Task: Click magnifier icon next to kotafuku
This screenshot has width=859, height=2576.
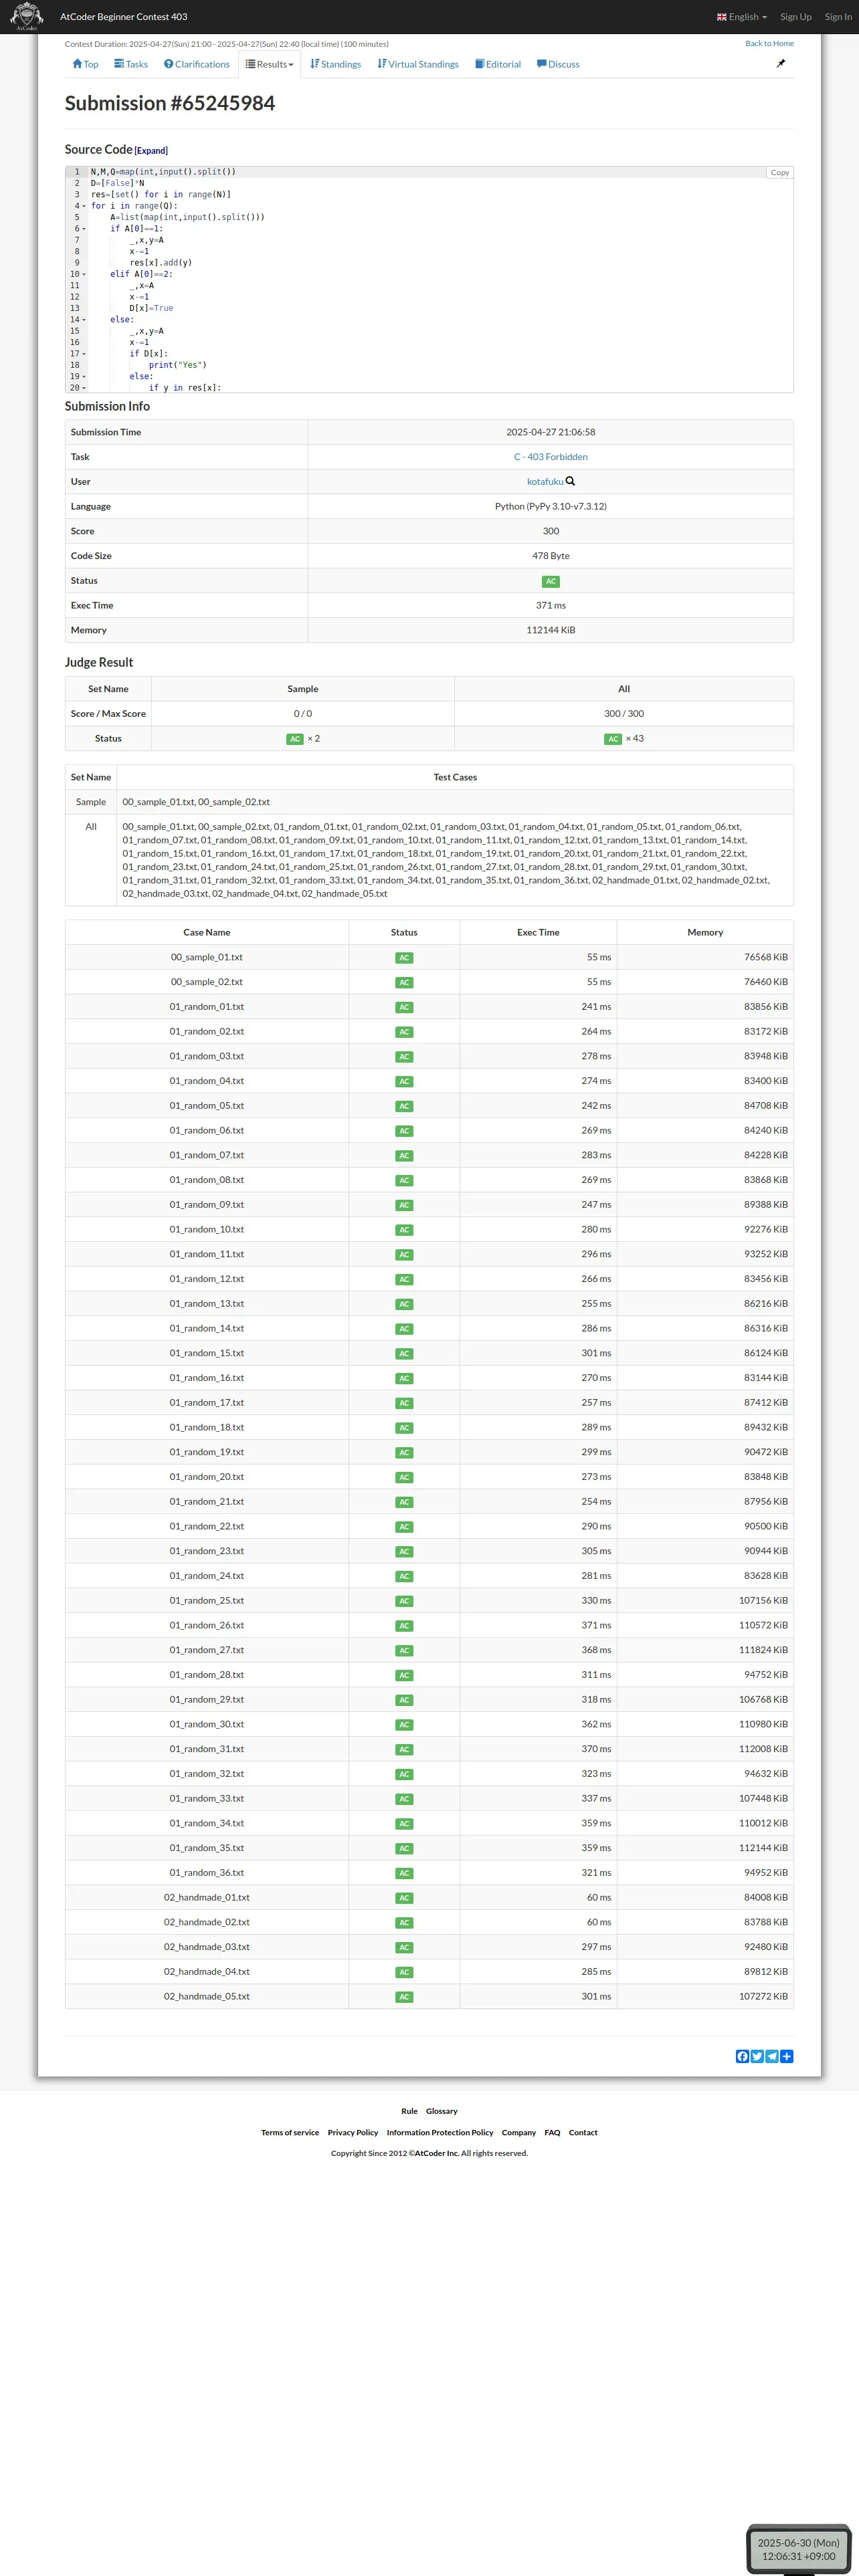Action: click(x=571, y=481)
